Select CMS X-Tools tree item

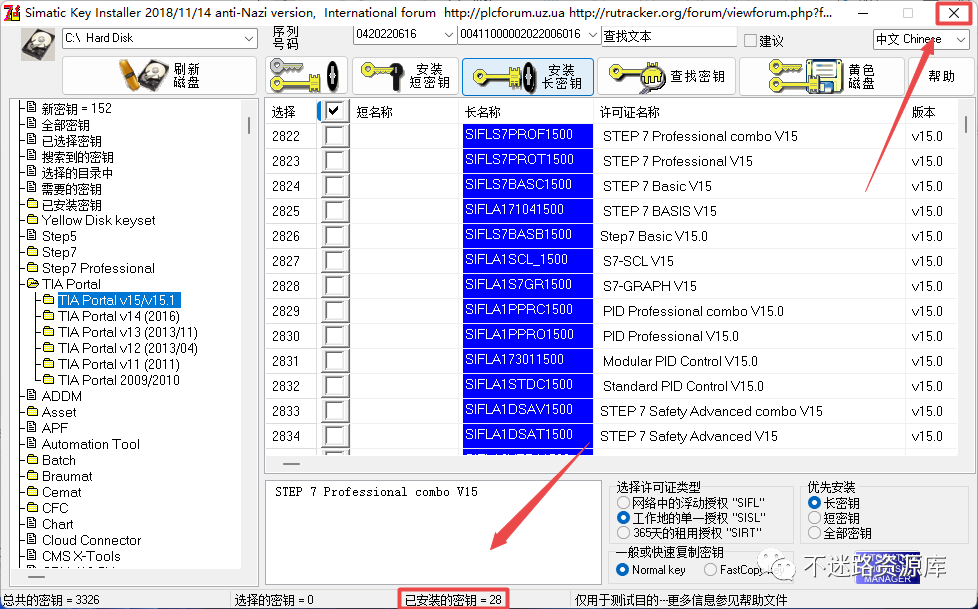tap(81, 556)
